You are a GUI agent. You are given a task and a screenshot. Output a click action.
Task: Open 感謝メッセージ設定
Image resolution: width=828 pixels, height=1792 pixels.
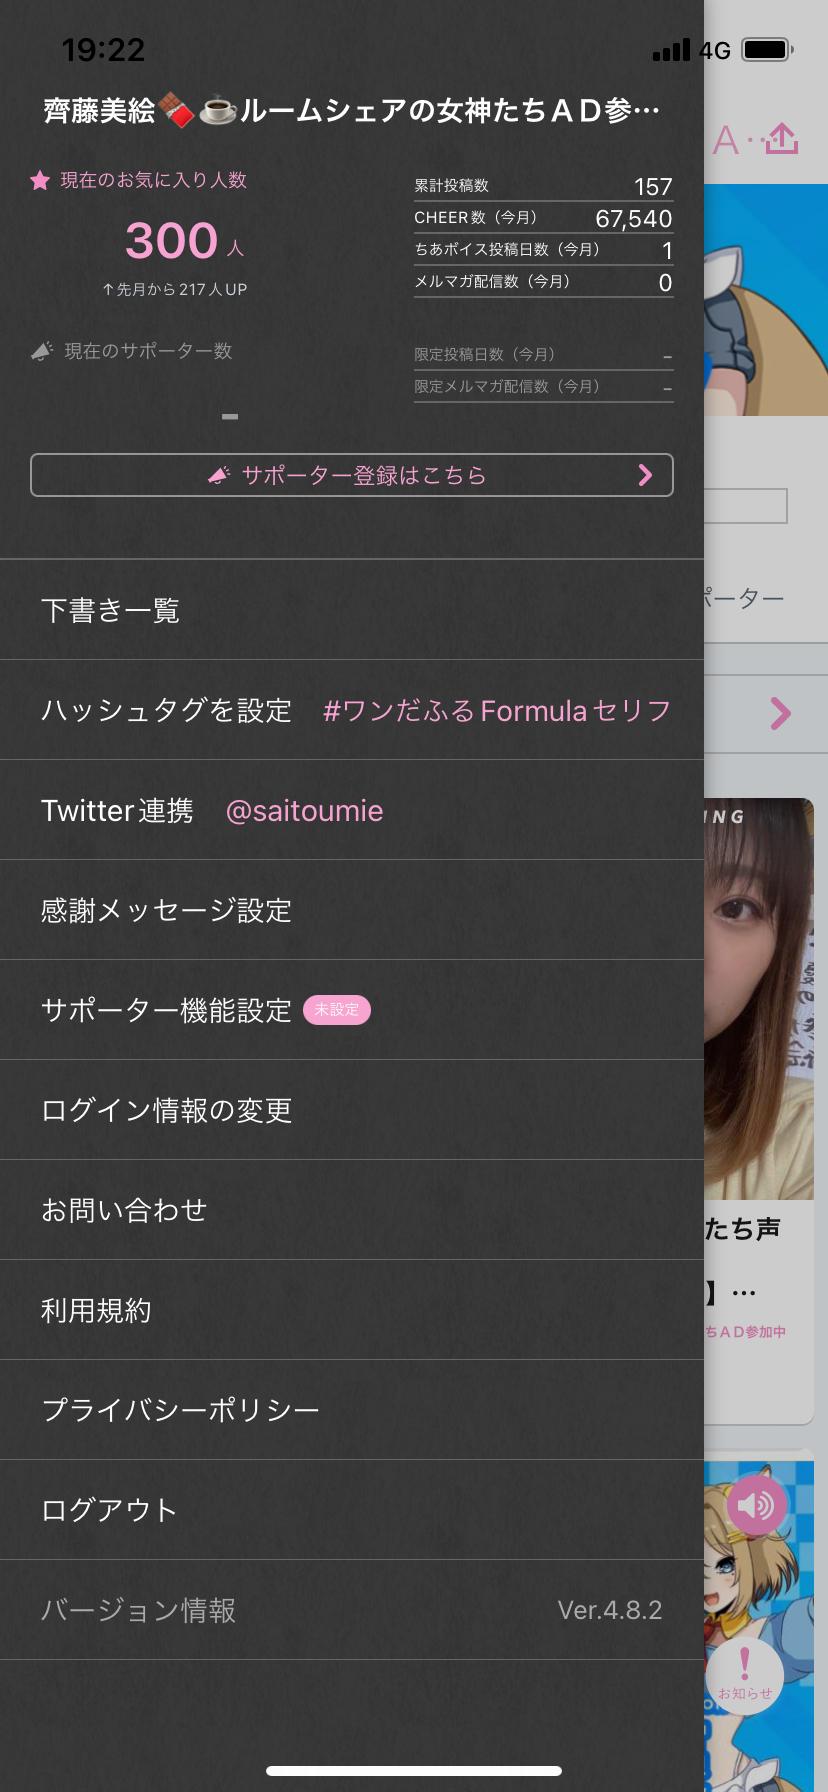tap(352, 910)
